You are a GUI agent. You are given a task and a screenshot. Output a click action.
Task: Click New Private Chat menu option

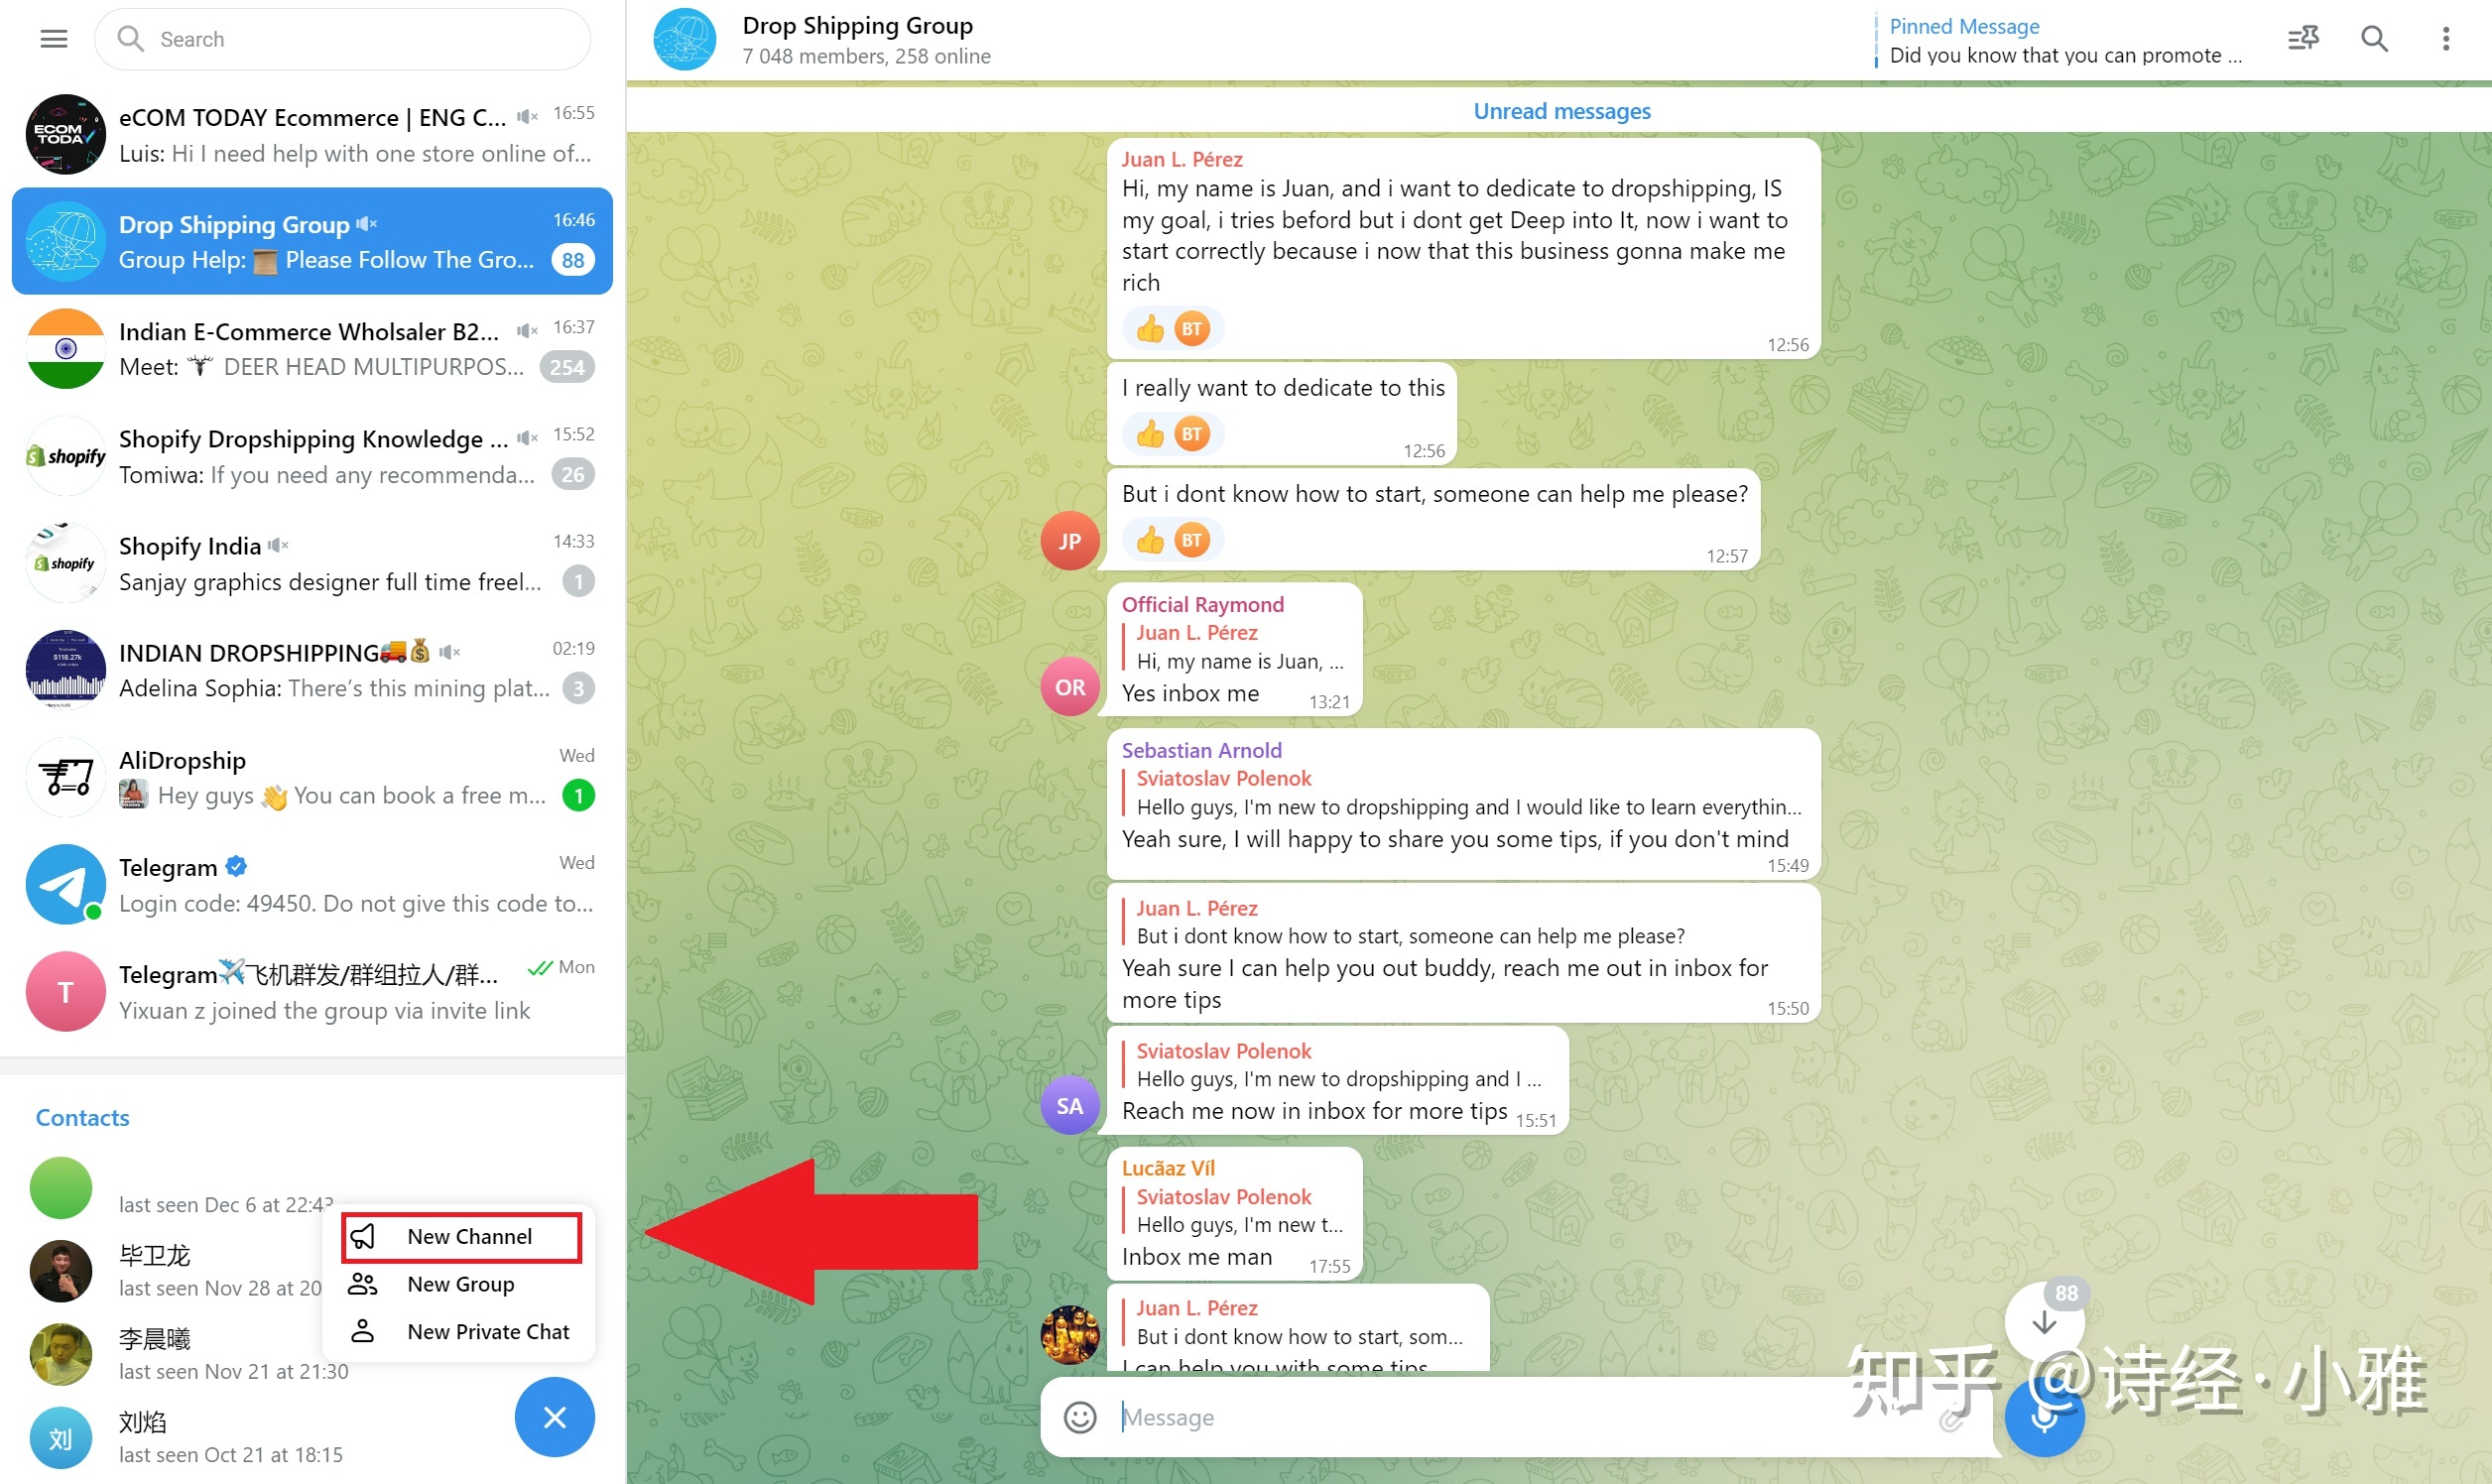pos(486,1332)
